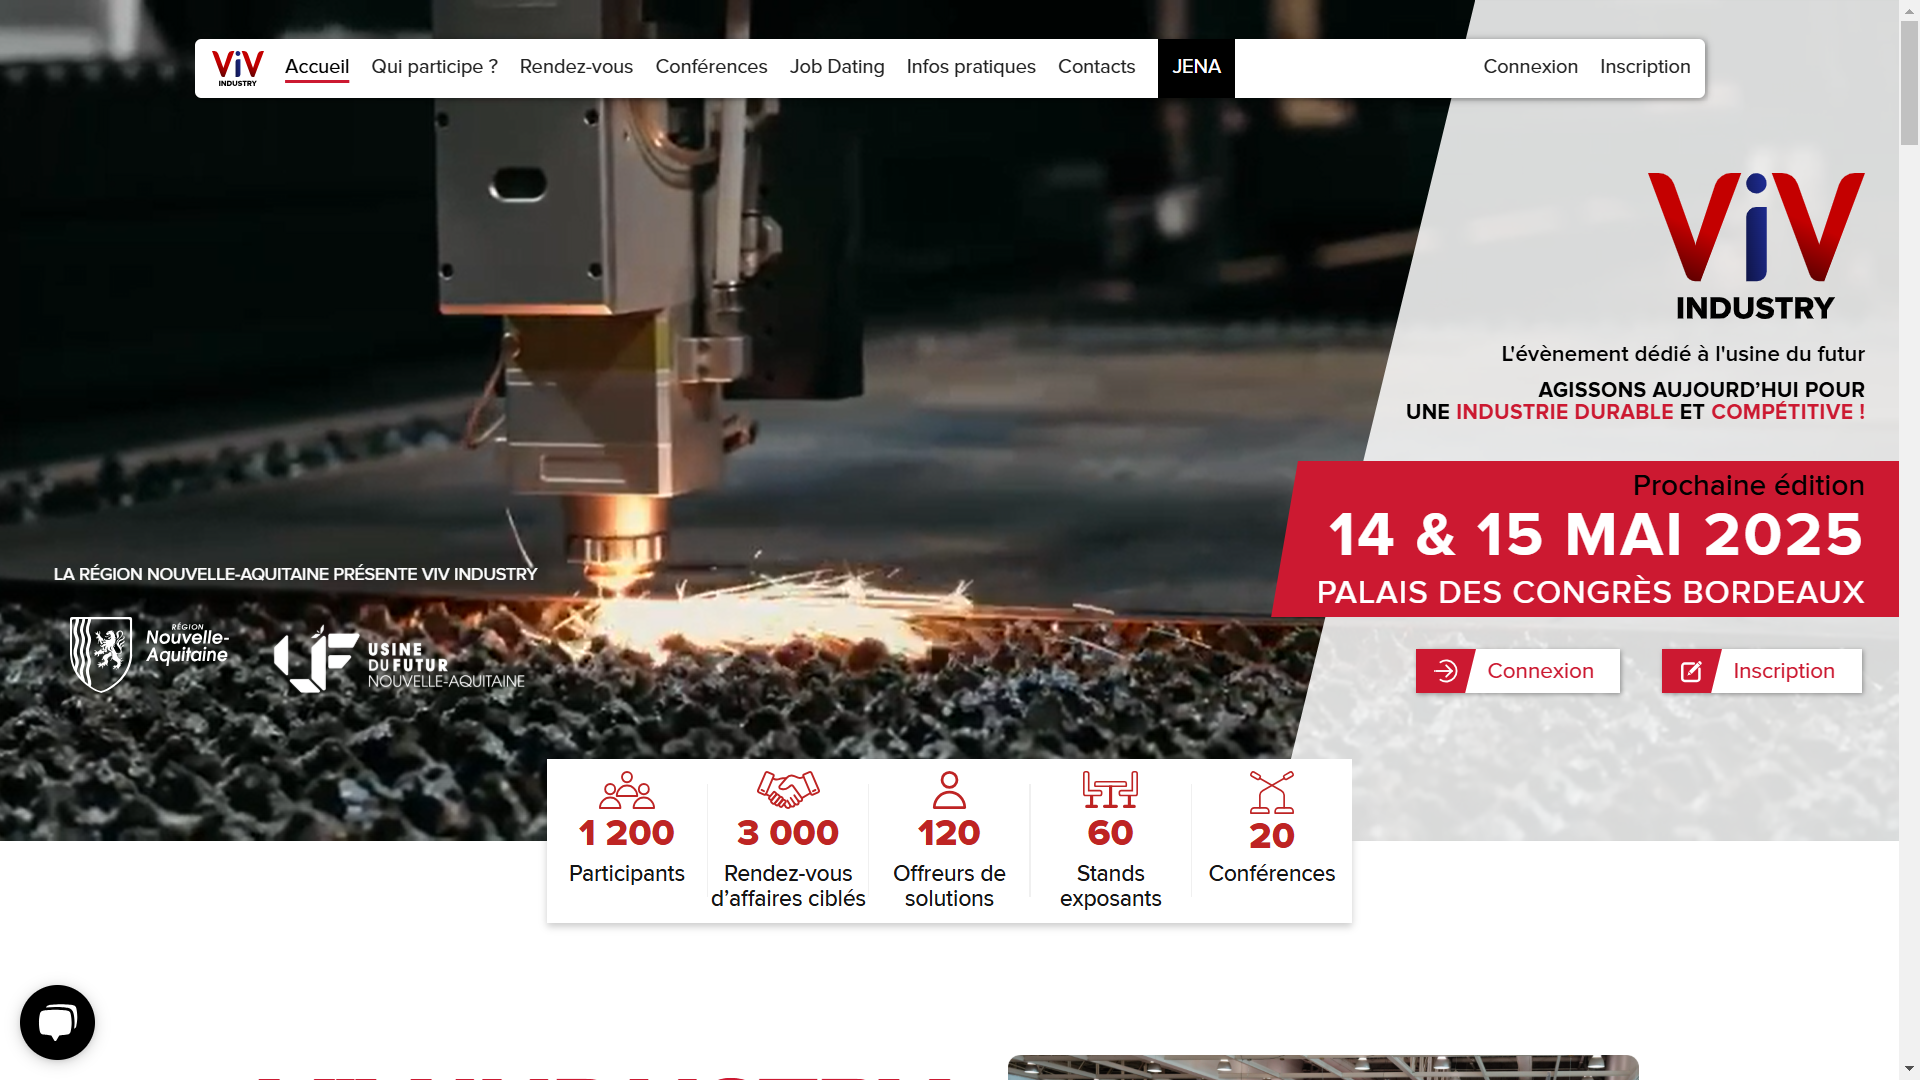
Task: Click LA RÉGION NOUVELLE-AQUITAINE PRÉSENTE VIV INDUSTRY text
Action: [295, 574]
